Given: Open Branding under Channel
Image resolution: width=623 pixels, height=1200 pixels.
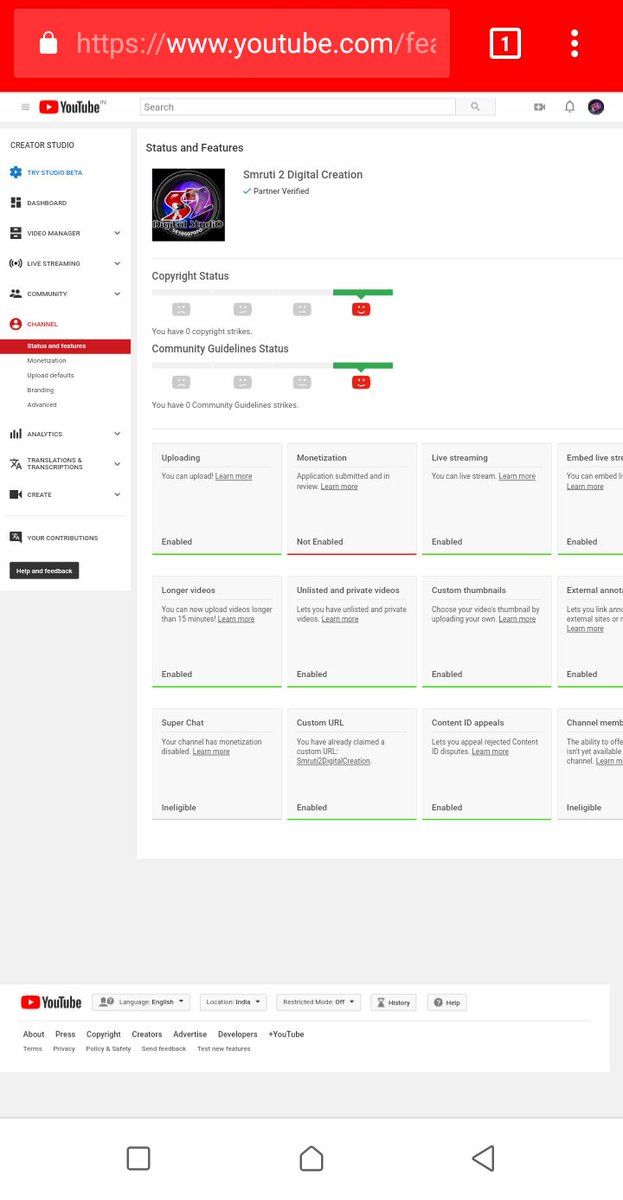Looking at the screenshot, I should (39, 390).
